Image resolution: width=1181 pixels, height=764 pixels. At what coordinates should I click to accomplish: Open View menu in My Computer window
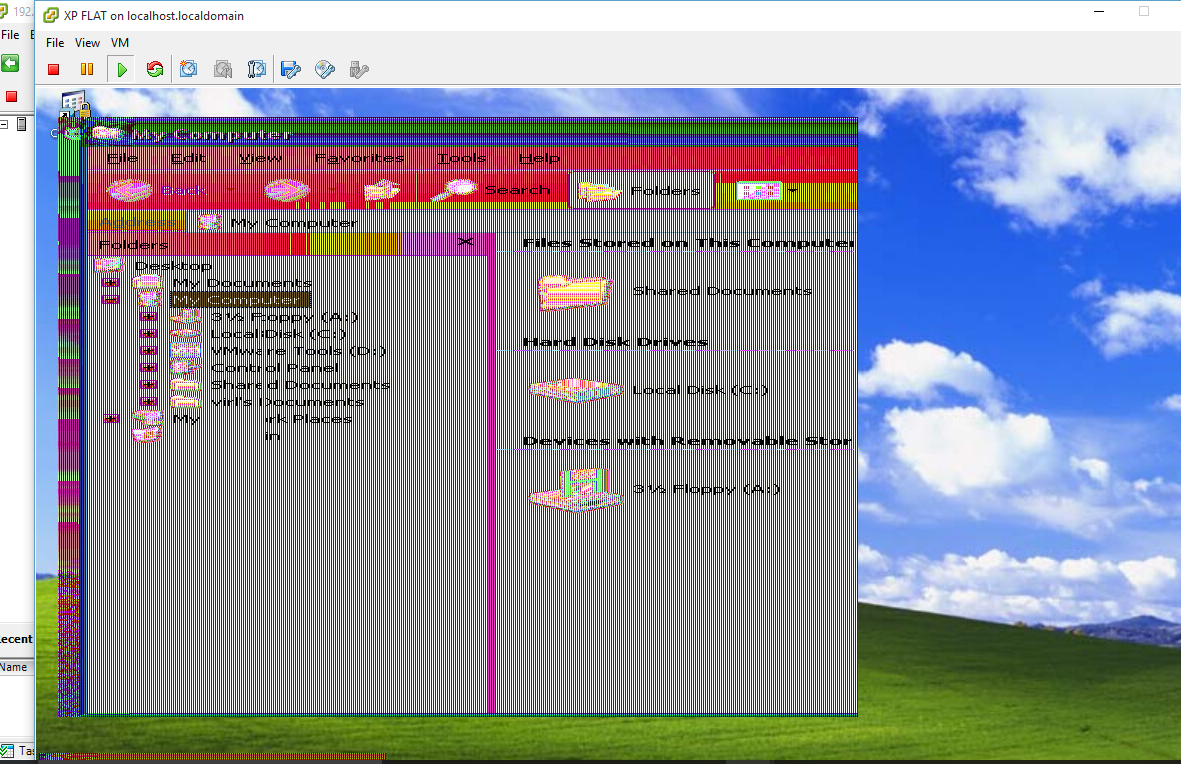click(260, 158)
